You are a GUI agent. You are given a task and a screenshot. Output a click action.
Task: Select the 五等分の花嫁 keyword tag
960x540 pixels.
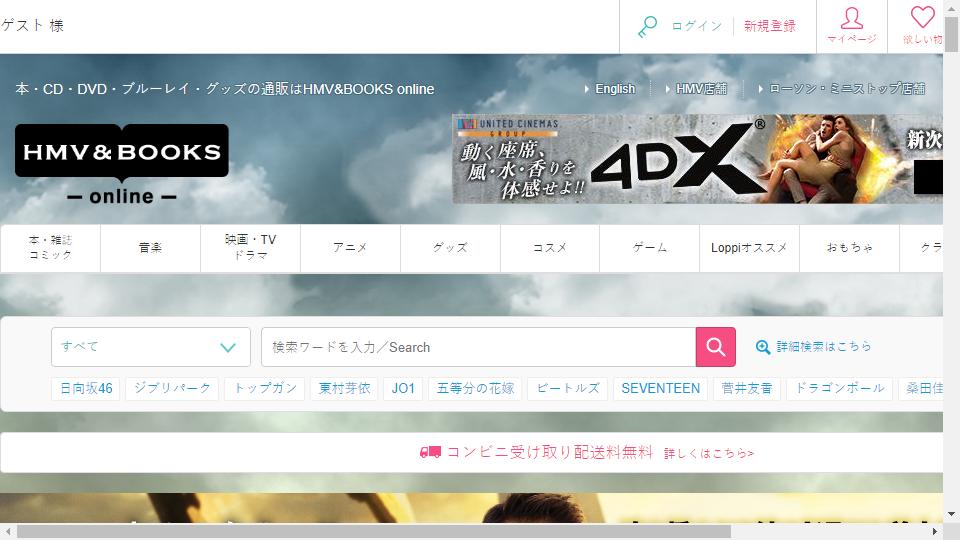[475, 389]
